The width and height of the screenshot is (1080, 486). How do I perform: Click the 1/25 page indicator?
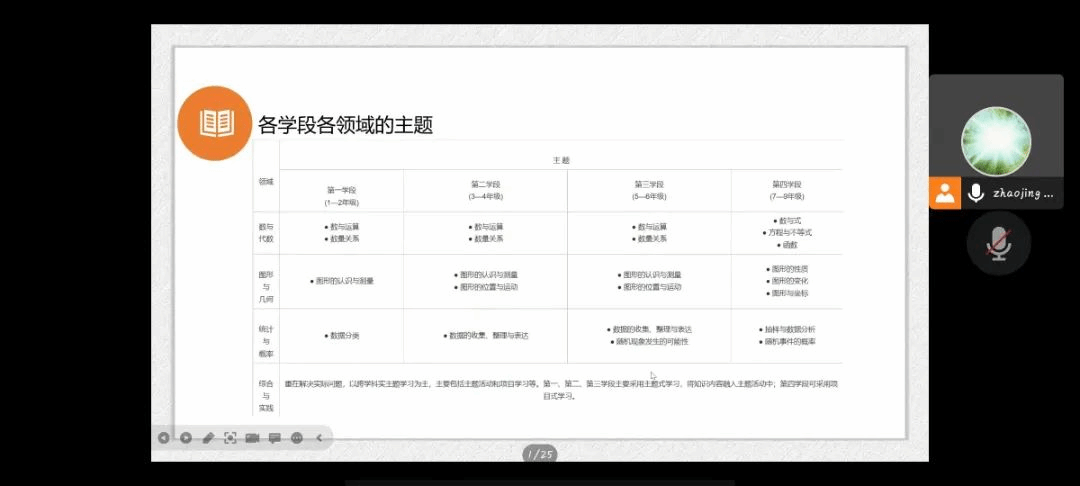tap(540, 454)
